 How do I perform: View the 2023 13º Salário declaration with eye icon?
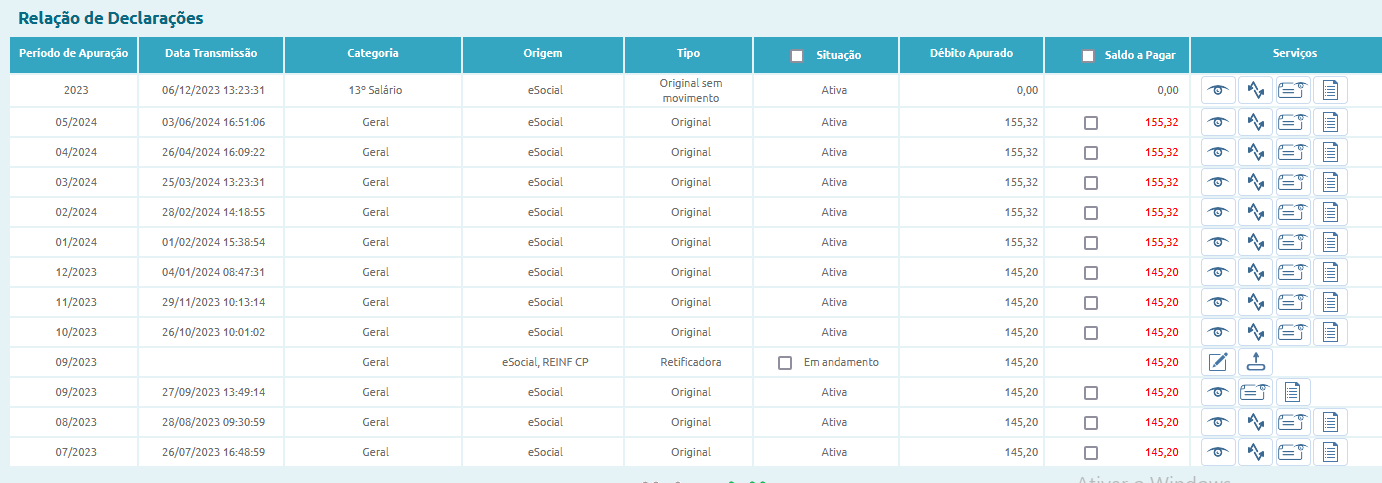tap(1217, 90)
